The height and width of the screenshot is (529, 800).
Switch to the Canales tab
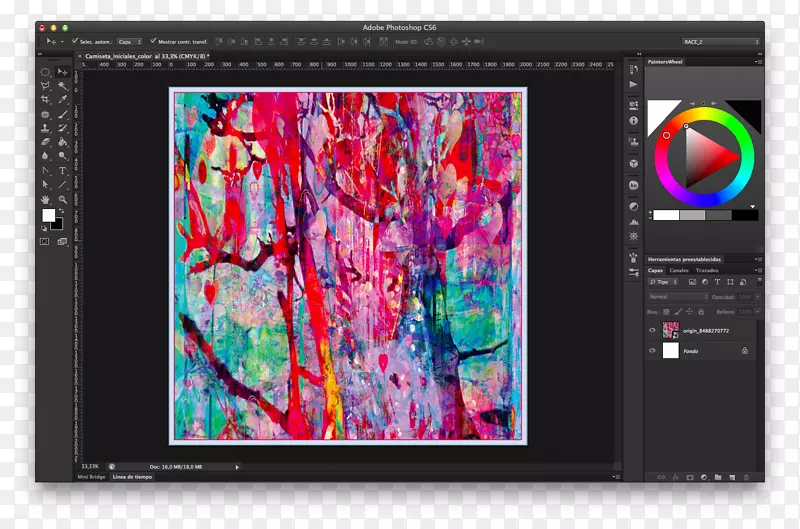click(678, 271)
